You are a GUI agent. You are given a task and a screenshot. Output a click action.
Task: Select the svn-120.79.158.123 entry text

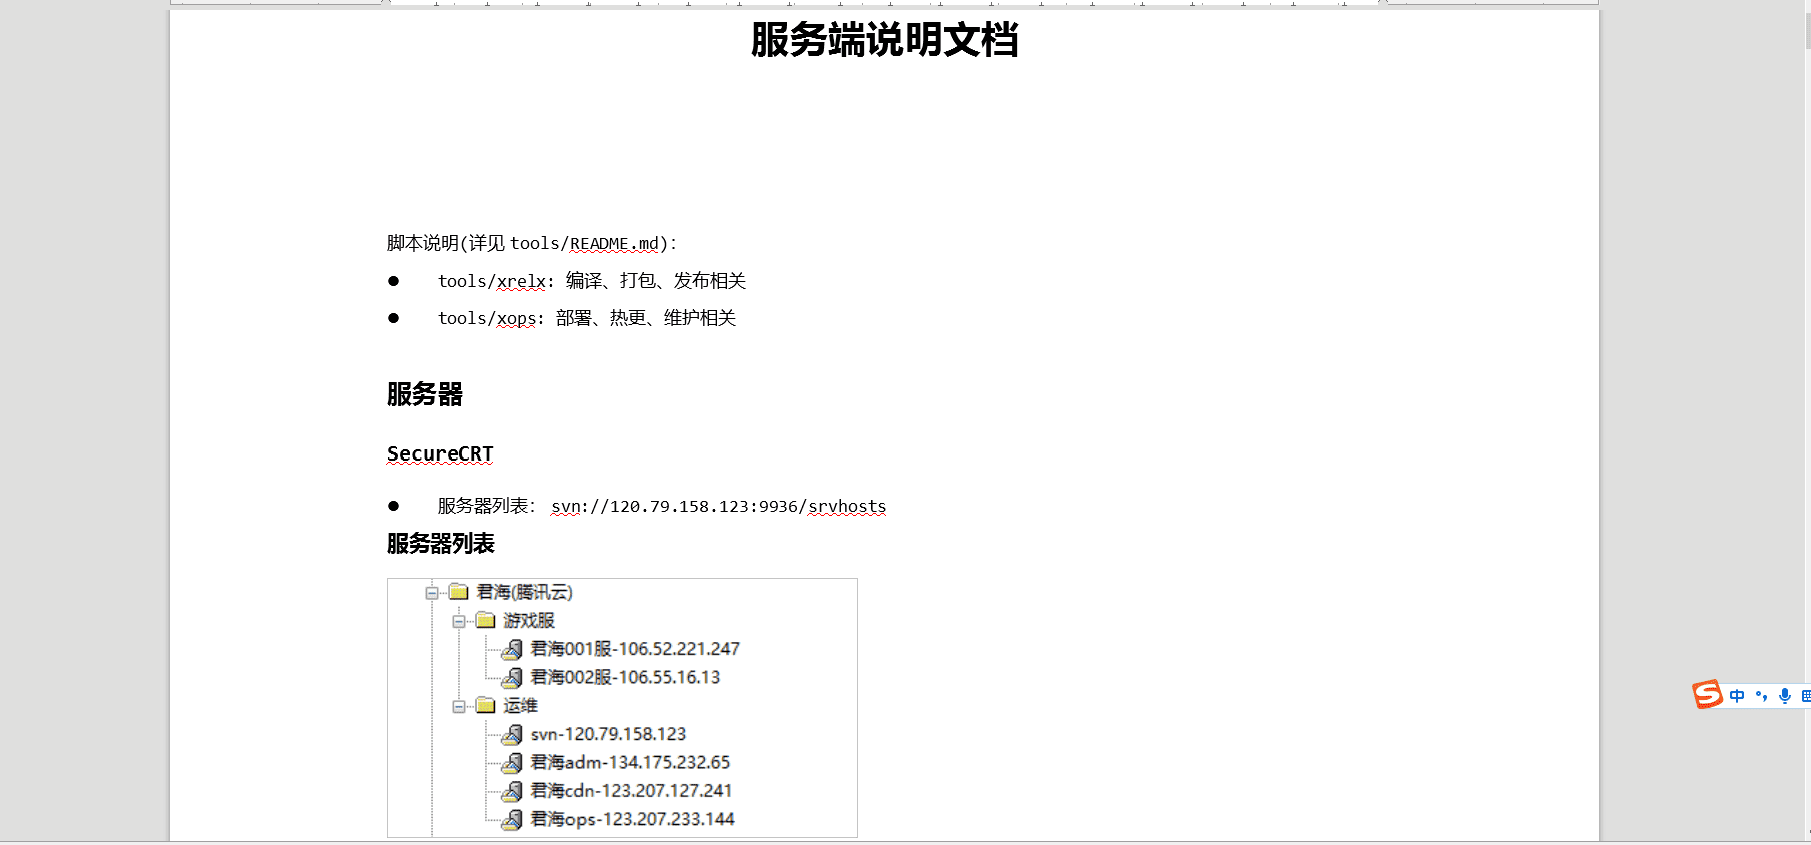(x=609, y=734)
